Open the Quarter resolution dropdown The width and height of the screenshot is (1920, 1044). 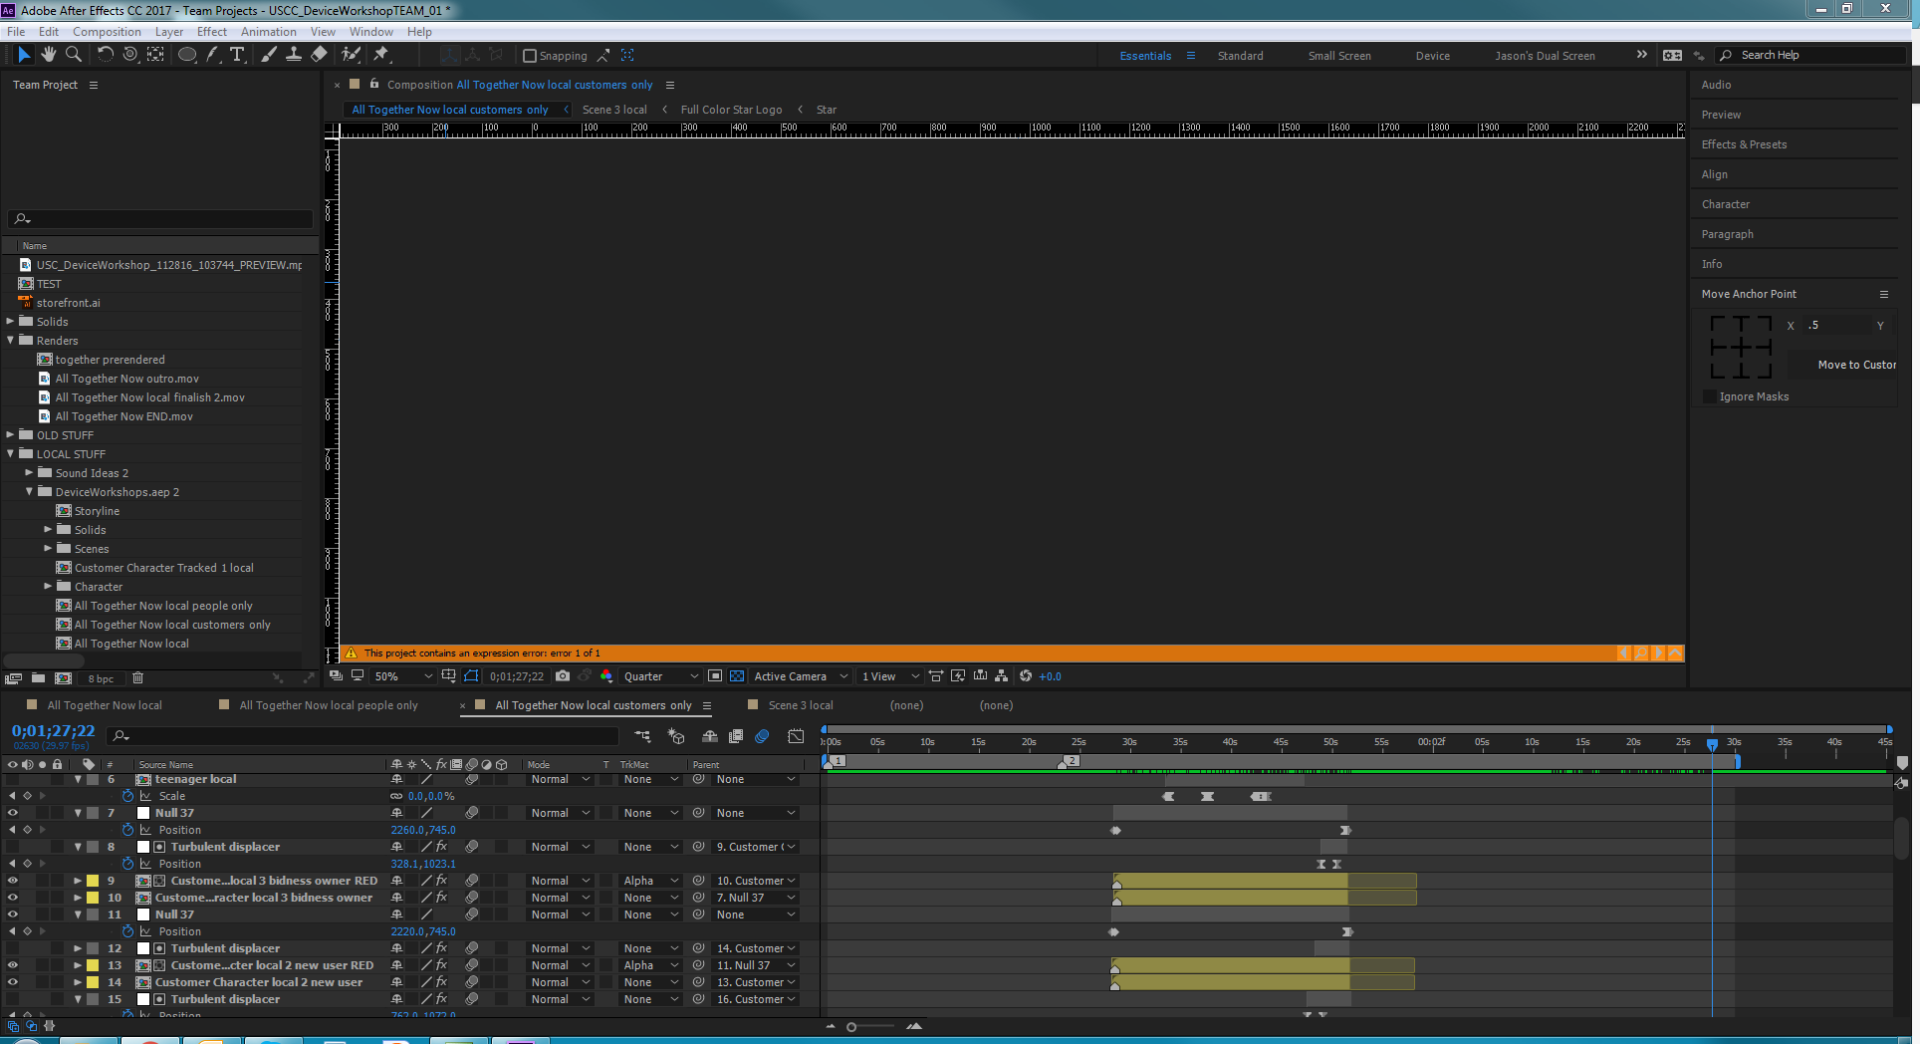point(661,677)
